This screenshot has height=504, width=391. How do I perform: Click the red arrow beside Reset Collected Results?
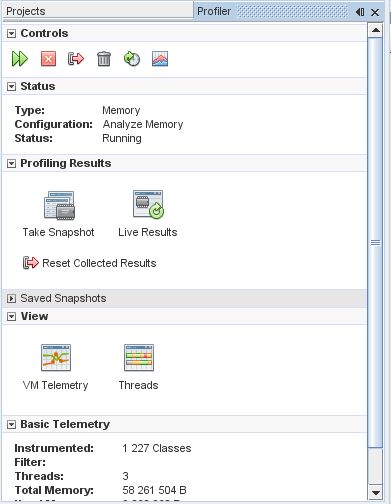pos(31,263)
